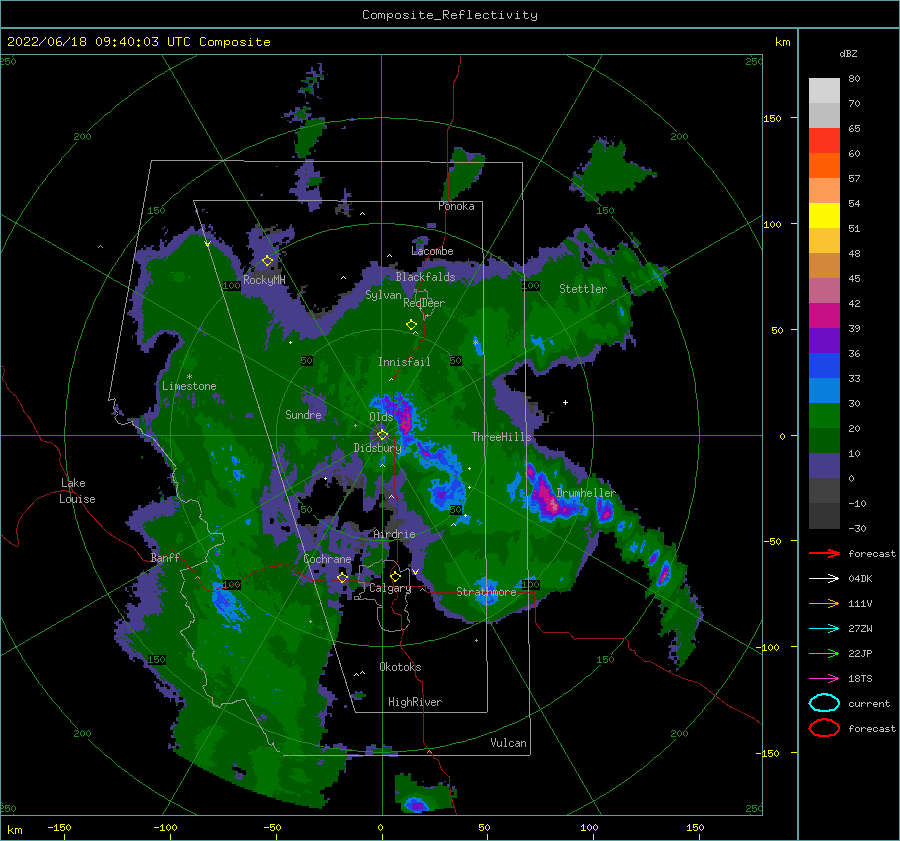Pick the light gray 70-80 dBZ swatch

pyautogui.click(x=824, y=91)
